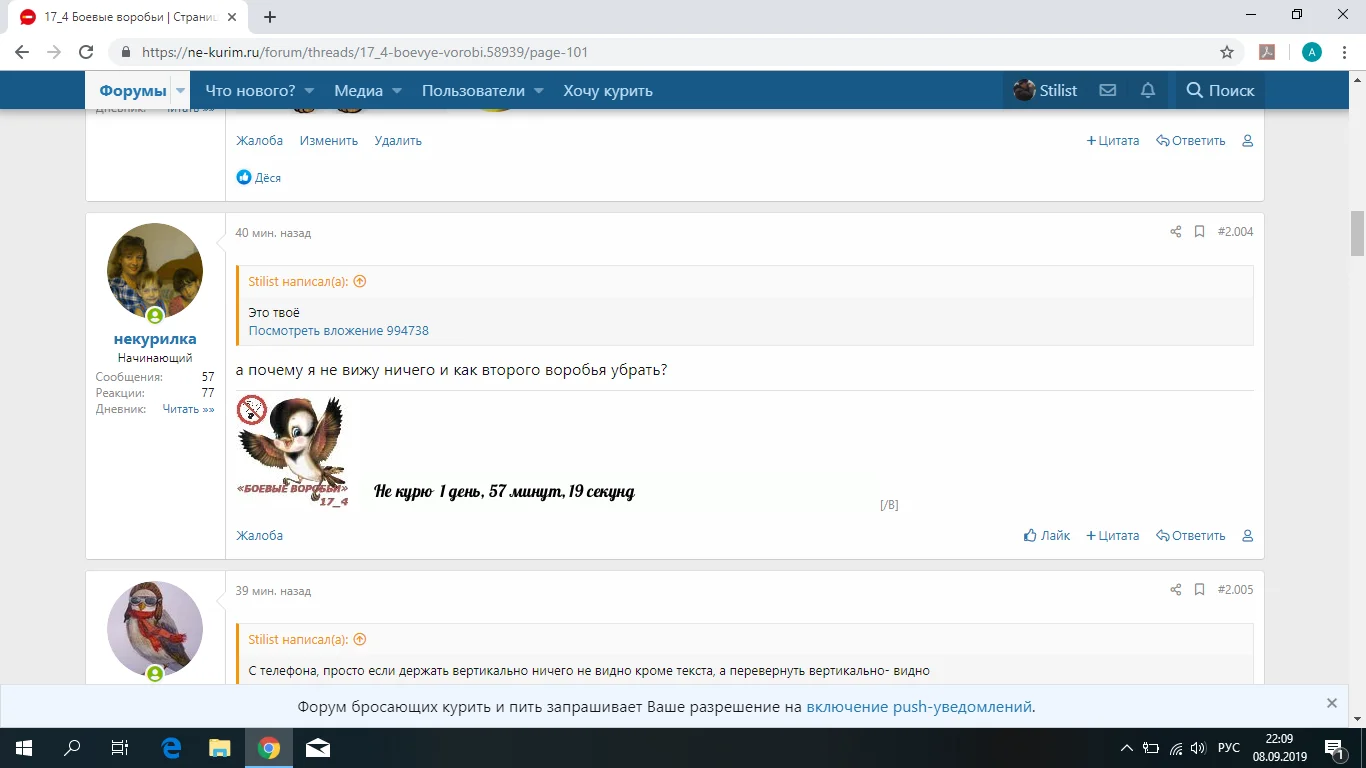Image resolution: width=1366 pixels, height=768 pixels.
Task: Open the Что нового? section
Action: [250, 91]
